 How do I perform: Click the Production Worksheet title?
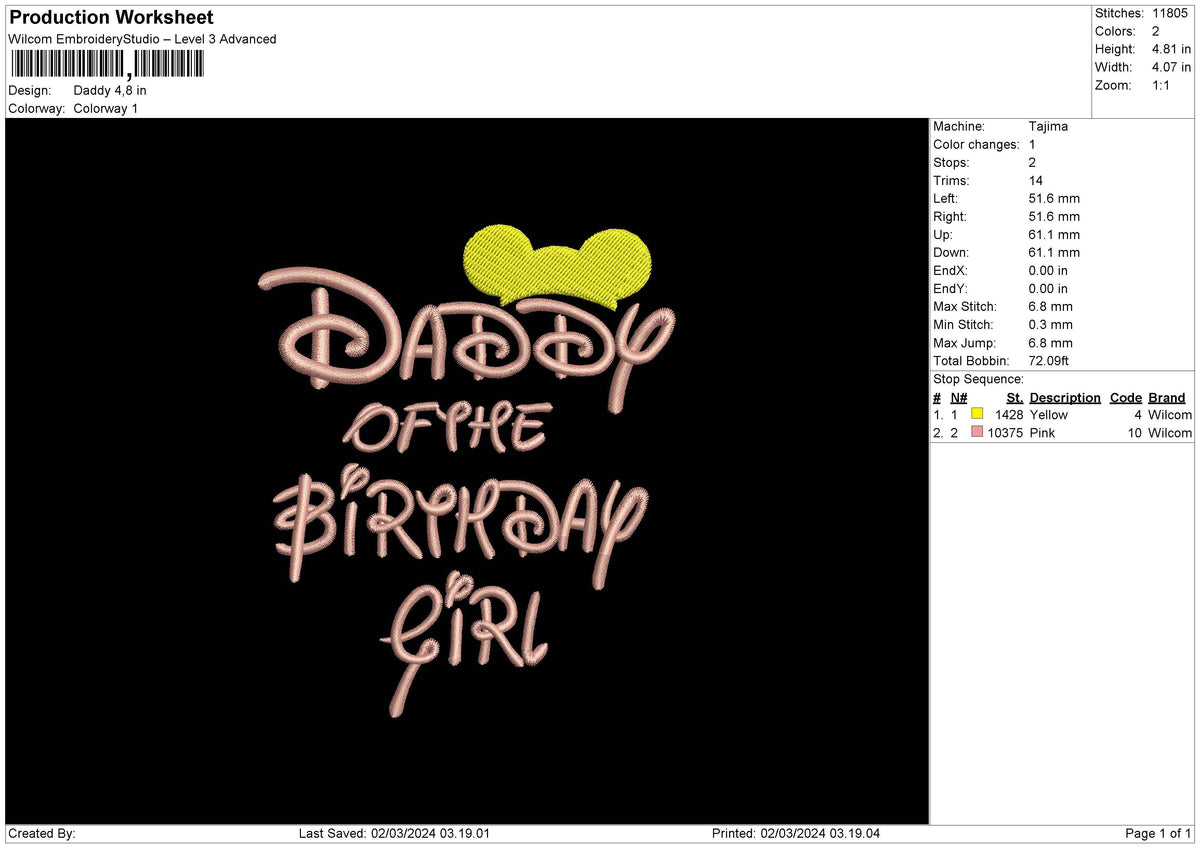coord(109,17)
